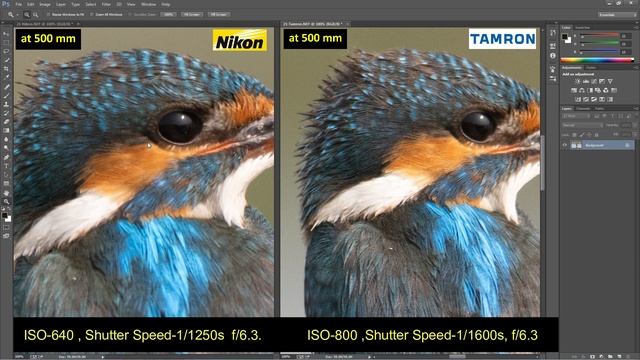This screenshot has width=640, height=360.
Task: Select the Pen tool
Action: [6, 157]
